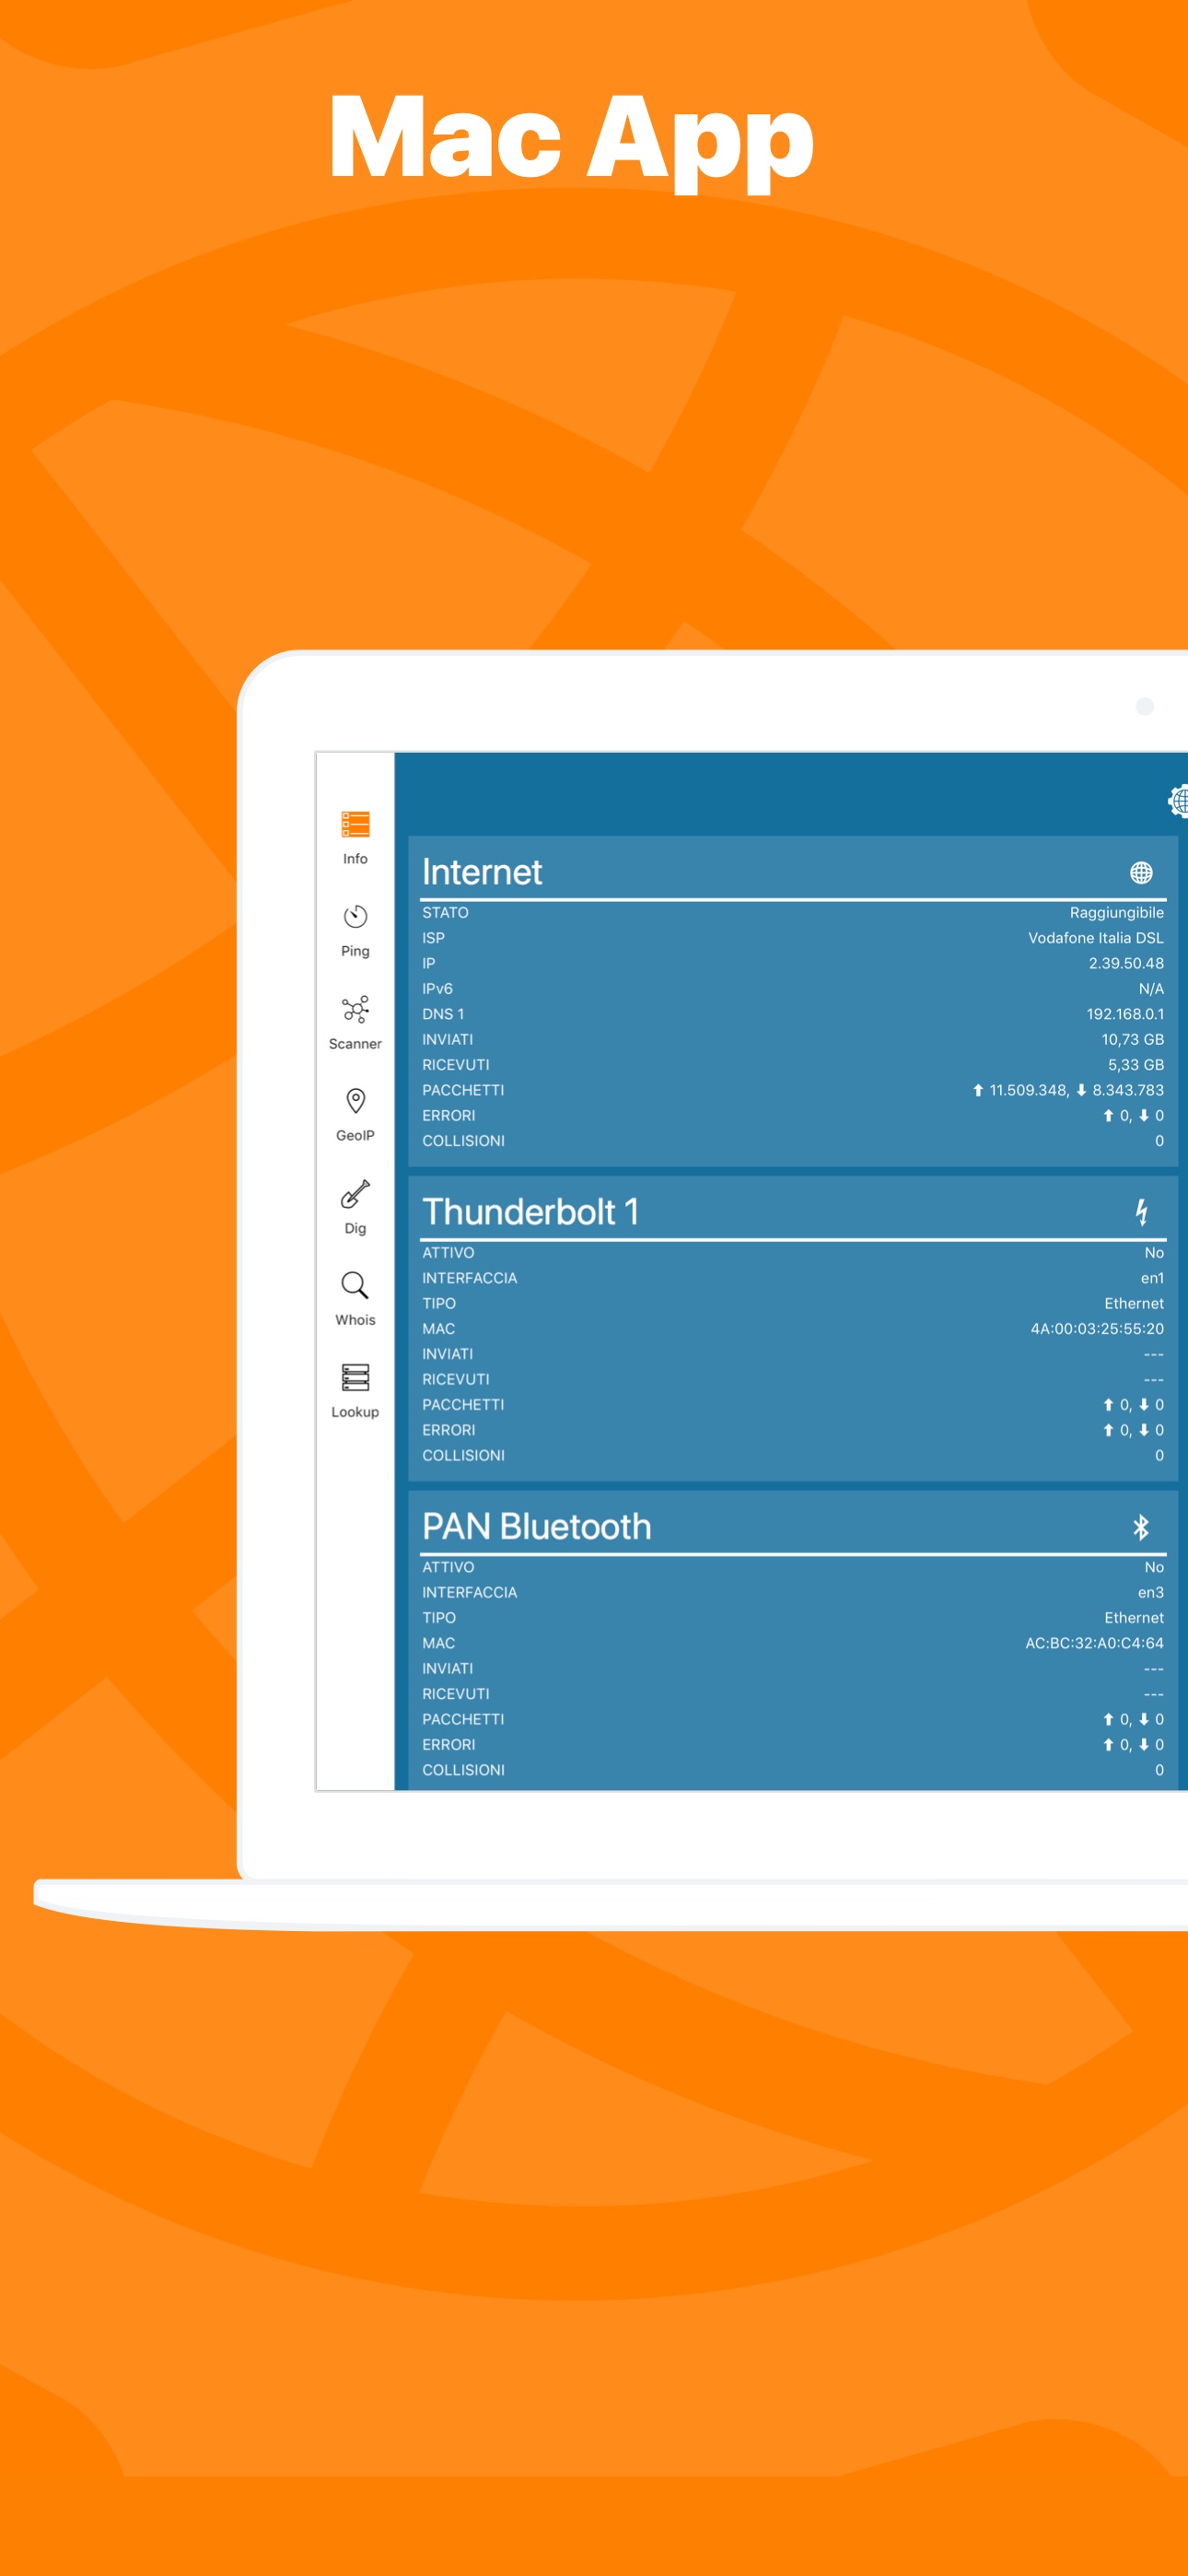This screenshot has width=1188, height=2576.
Task: Click the en3 interface value
Action: click(1151, 1593)
